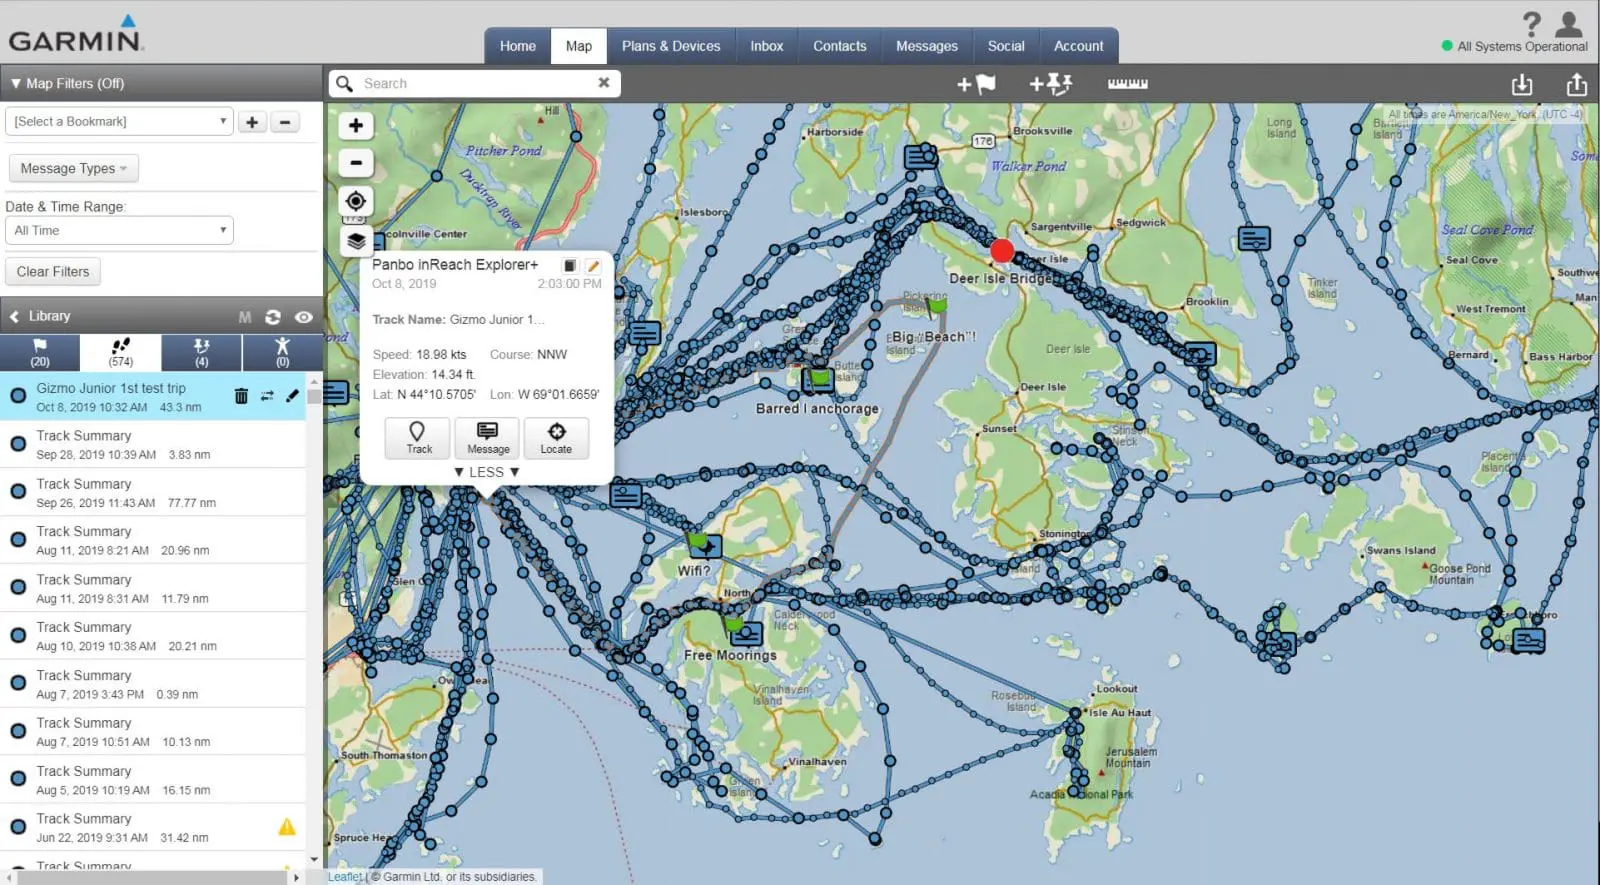The height and width of the screenshot is (885, 1600).
Task: Toggle visibility of all Library items
Action: (x=304, y=317)
